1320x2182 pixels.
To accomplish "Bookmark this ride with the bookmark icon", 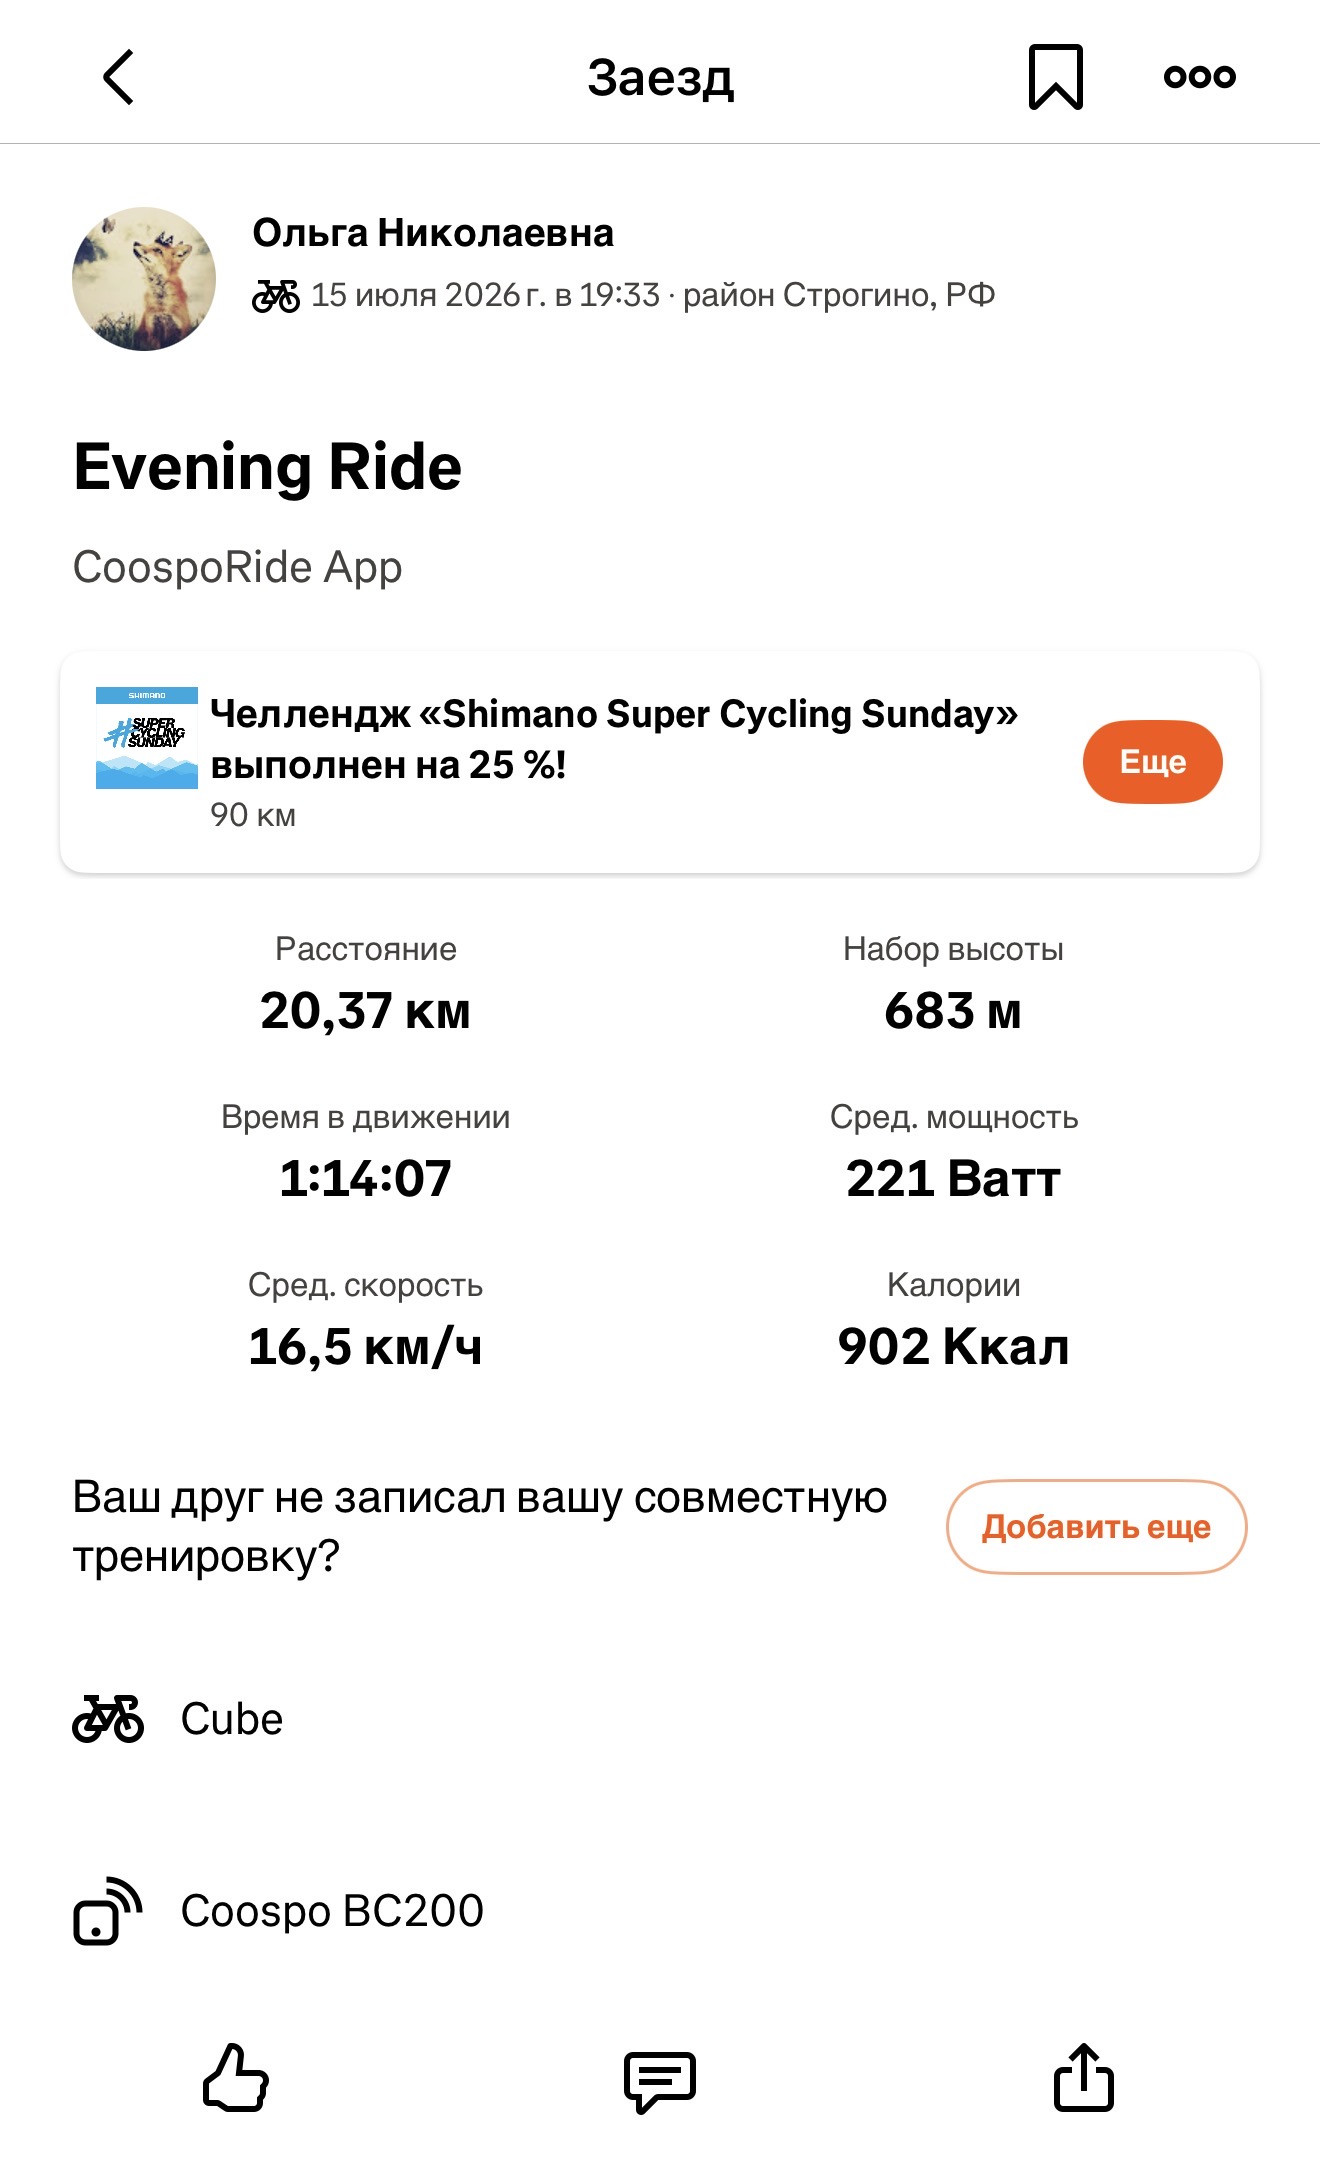I will [x=1056, y=77].
